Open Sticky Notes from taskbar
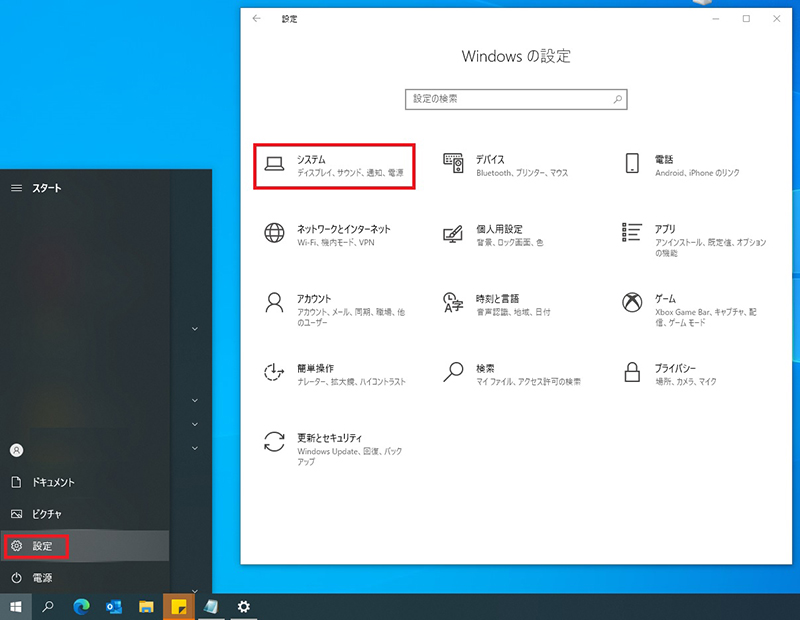This screenshot has height=620, width=800. coord(179,607)
